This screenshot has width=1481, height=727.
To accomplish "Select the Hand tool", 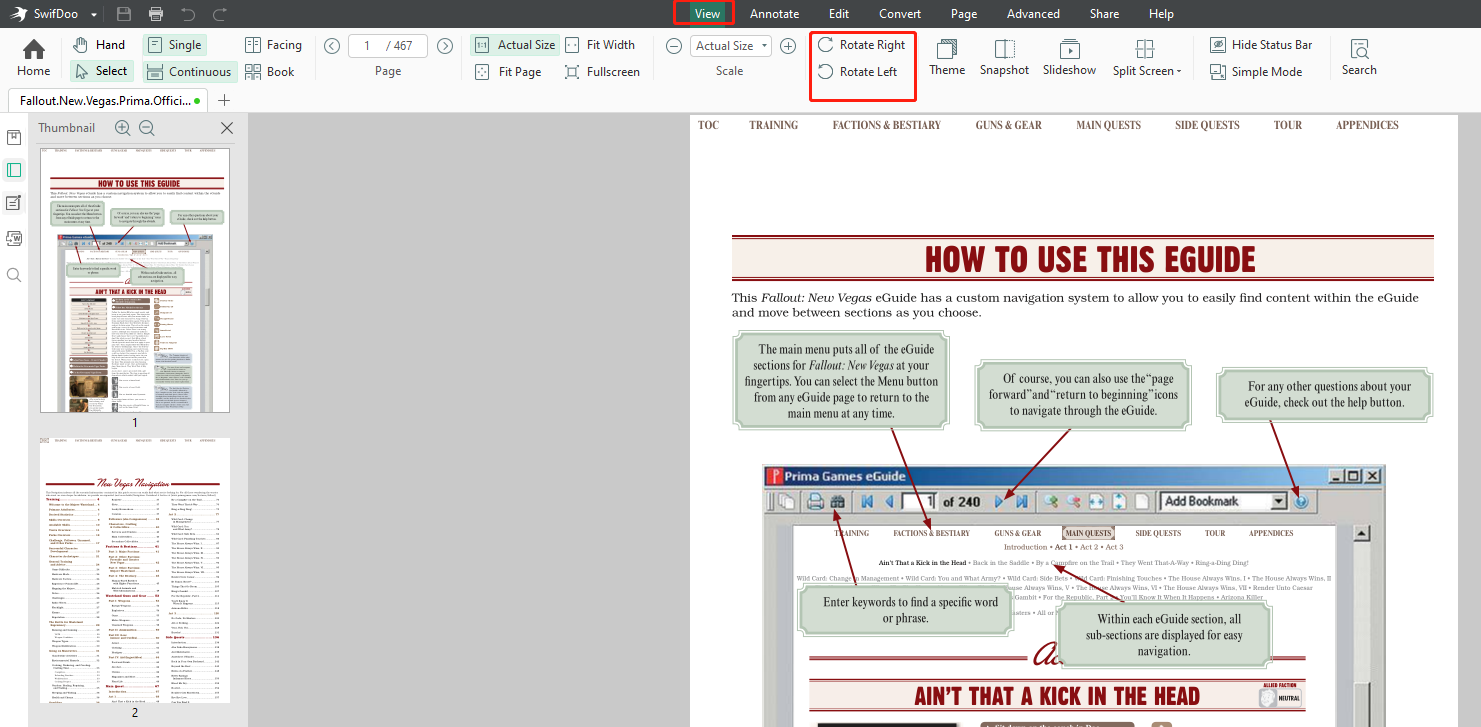I will (100, 45).
